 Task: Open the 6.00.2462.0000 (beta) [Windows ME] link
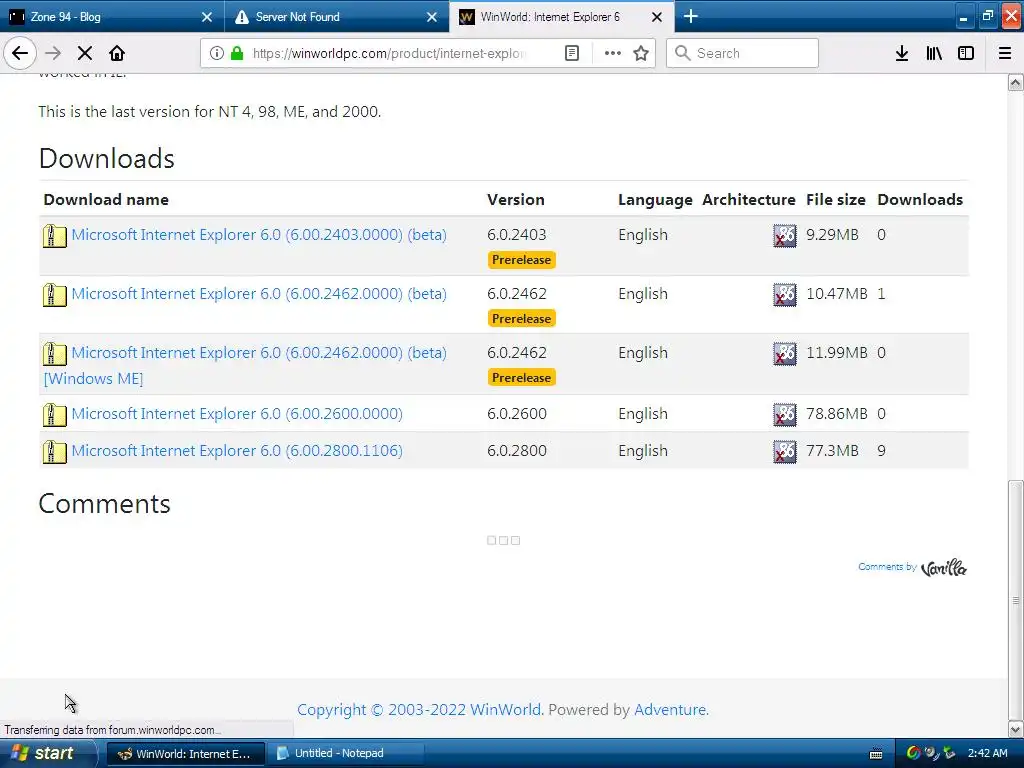coord(246,366)
